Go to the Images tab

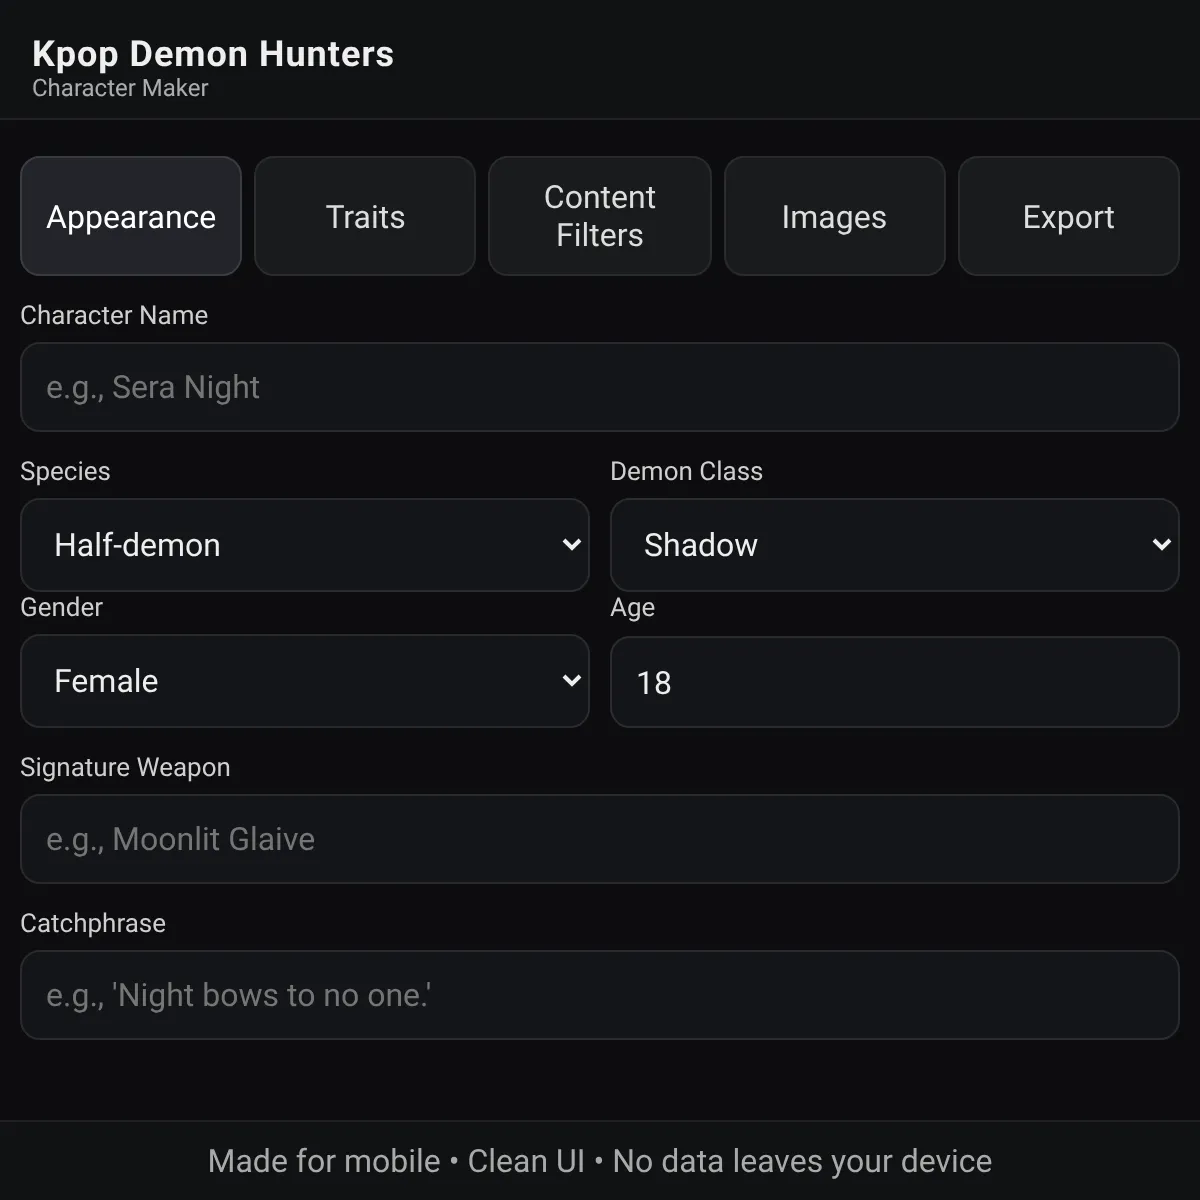click(835, 216)
